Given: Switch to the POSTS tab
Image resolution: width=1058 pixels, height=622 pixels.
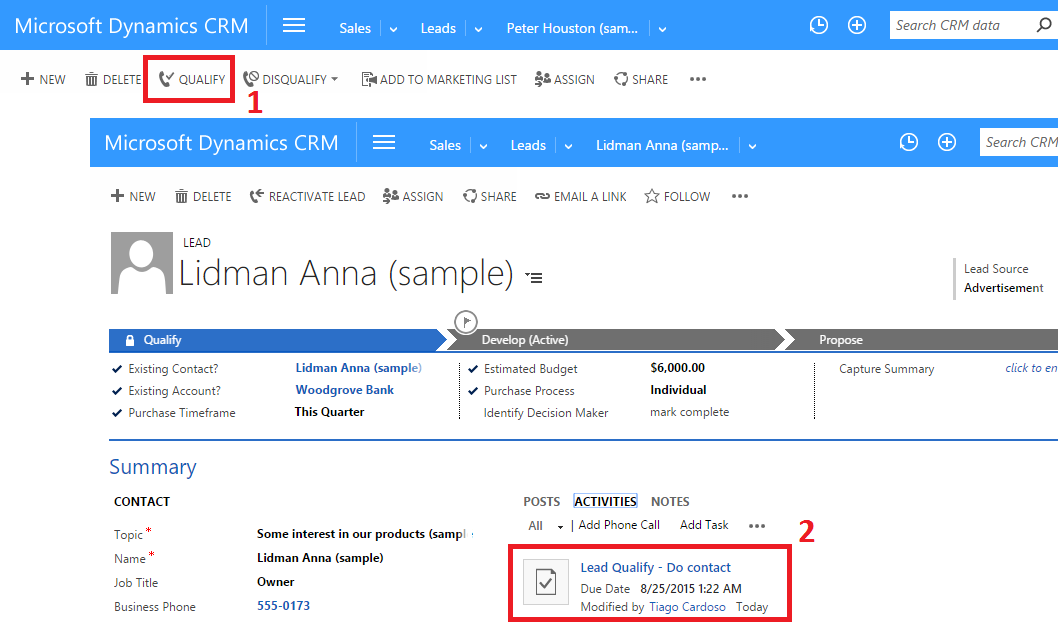Looking at the screenshot, I should click(x=541, y=501).
